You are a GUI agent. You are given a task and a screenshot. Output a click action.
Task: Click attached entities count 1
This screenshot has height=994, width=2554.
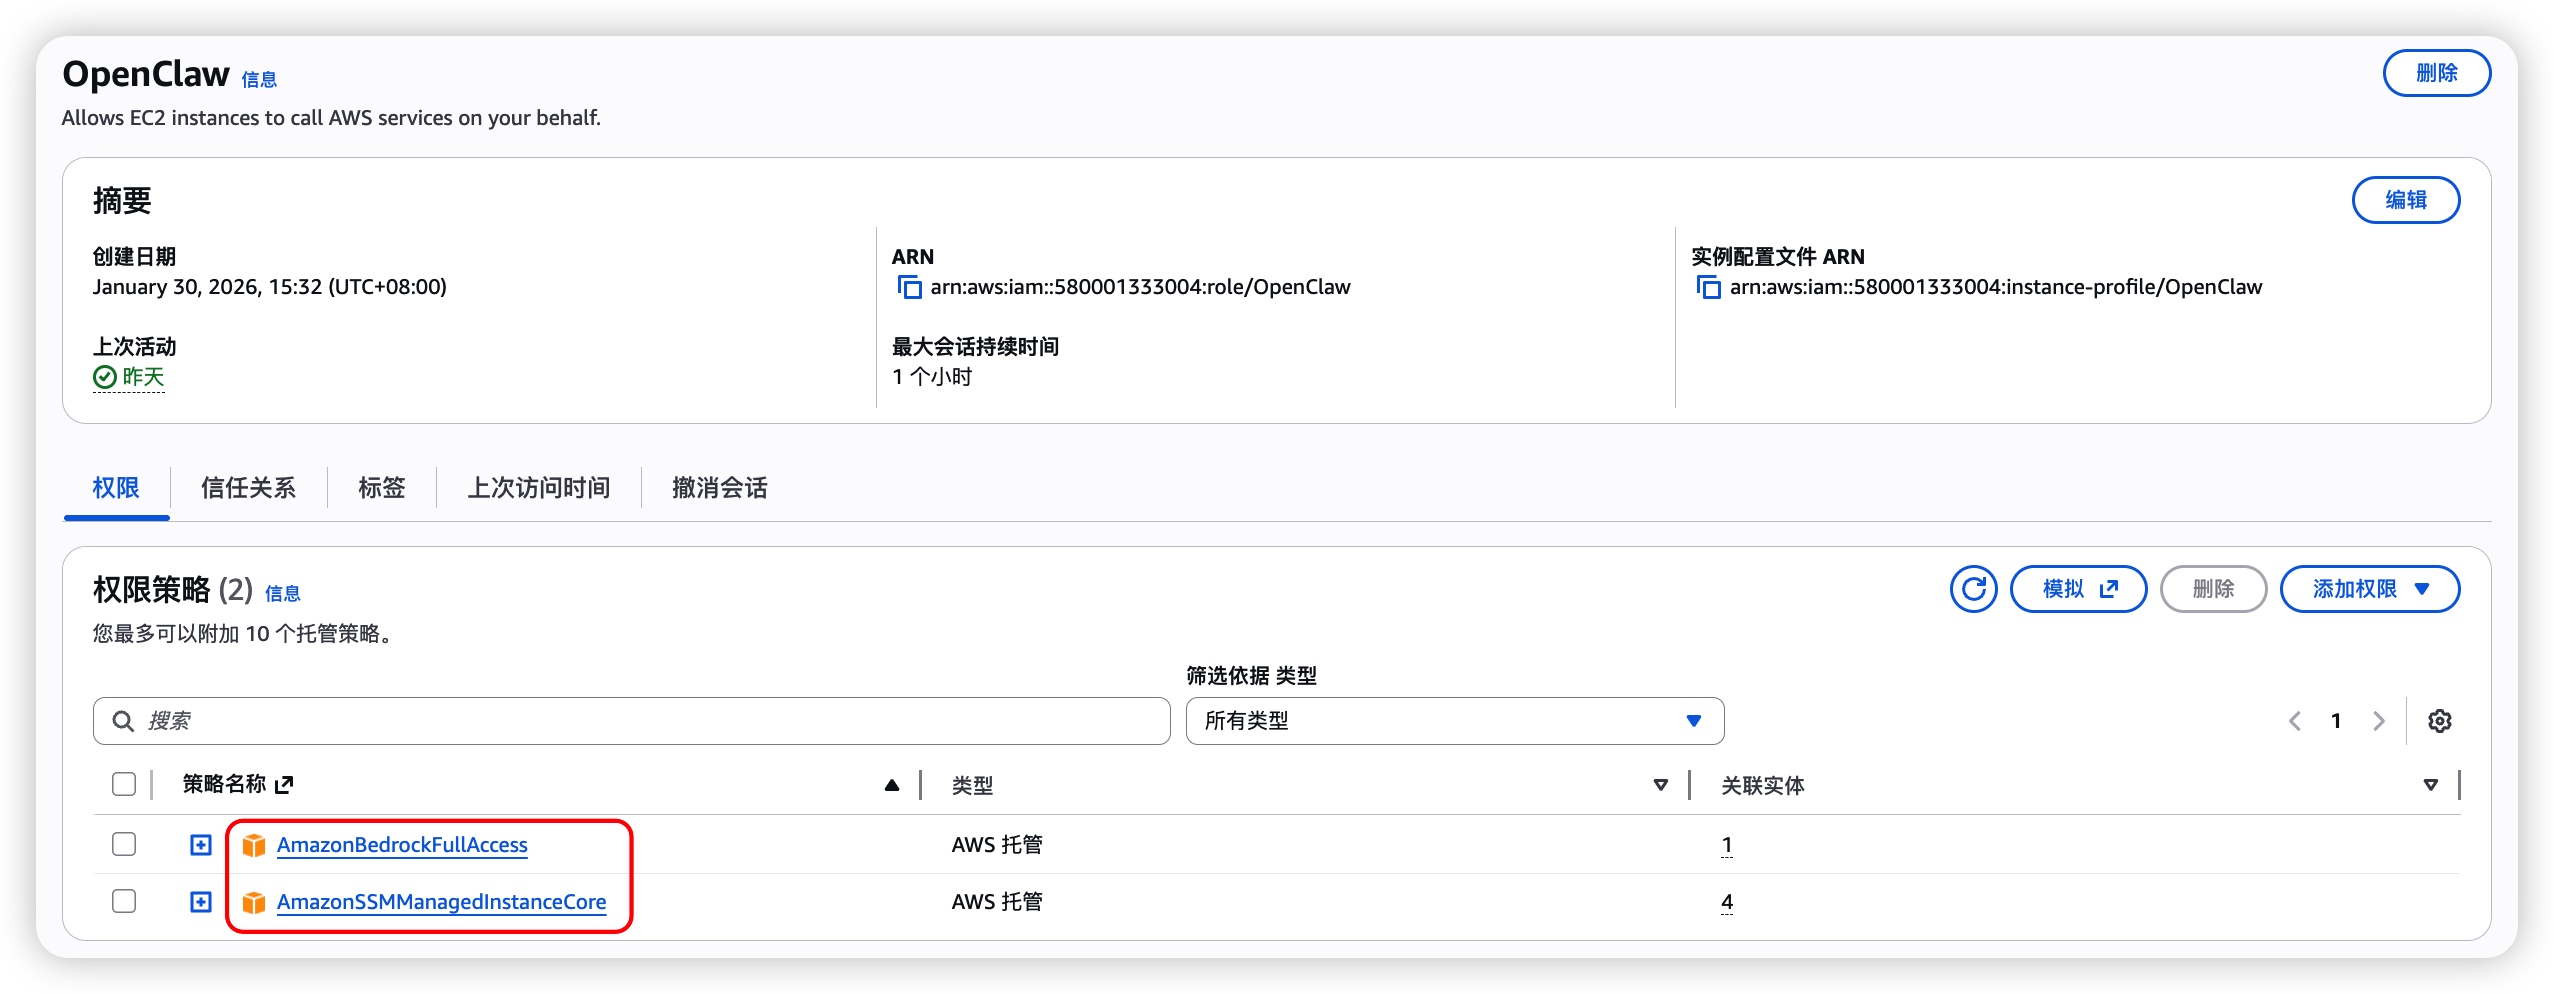point(1727,845)
